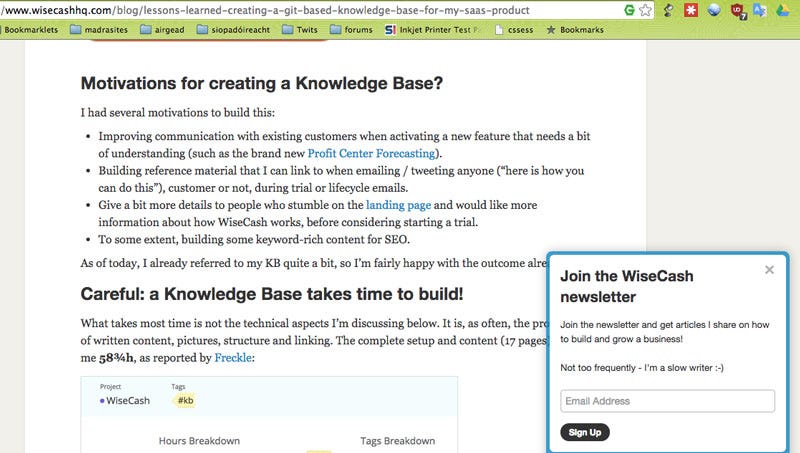
Task: Open the Inkjet Printer Test bookmark
Action: [433, 30]
